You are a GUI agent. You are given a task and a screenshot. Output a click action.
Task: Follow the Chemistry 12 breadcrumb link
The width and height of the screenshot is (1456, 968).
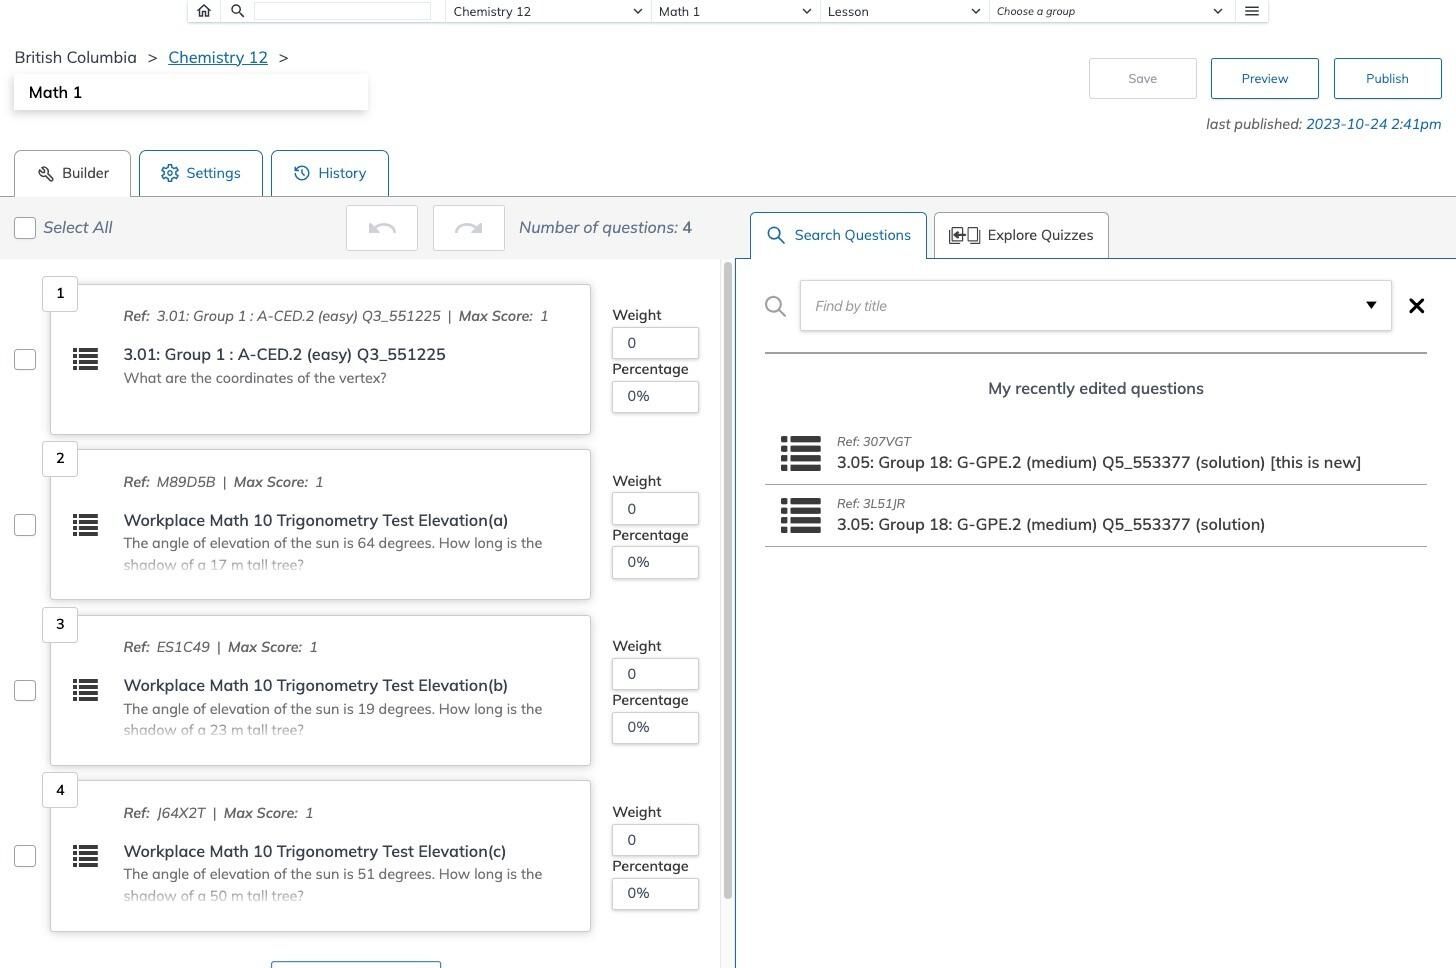pos(218,57)
